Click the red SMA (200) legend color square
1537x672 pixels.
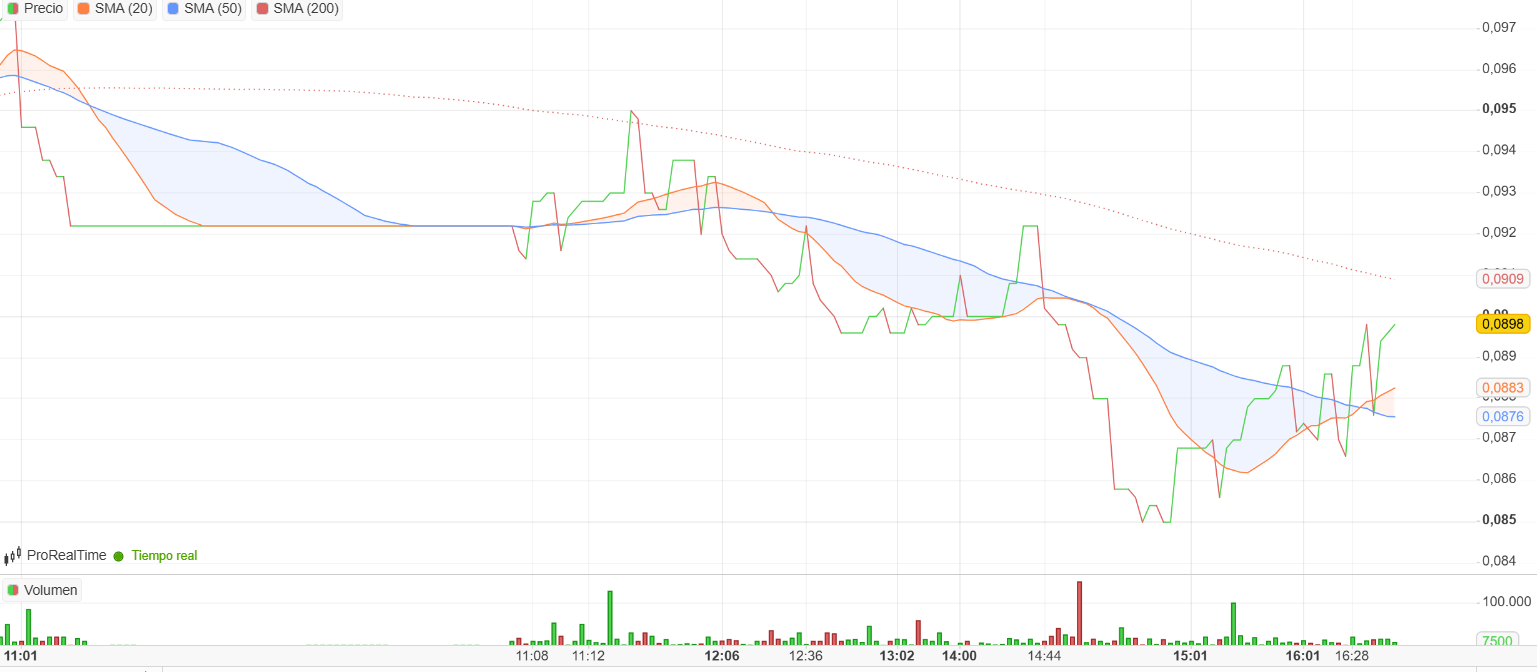click(x=263, y=9)
